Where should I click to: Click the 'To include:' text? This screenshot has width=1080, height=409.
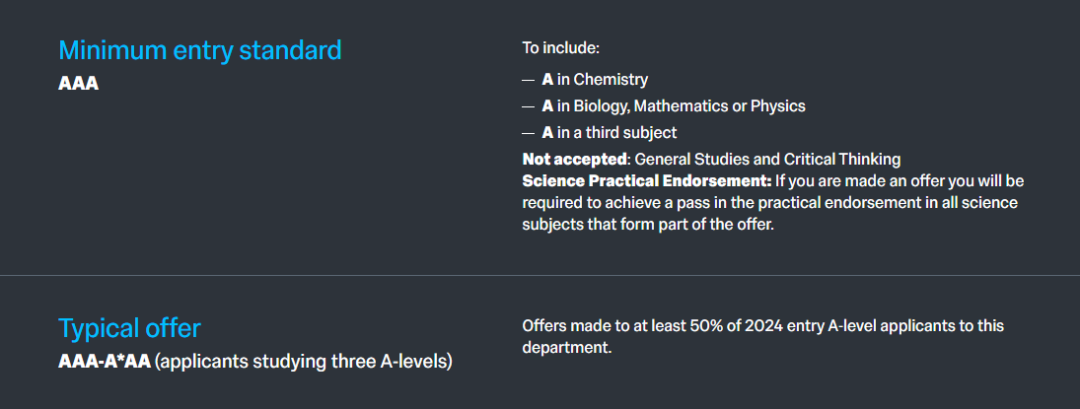pos(560,48)
